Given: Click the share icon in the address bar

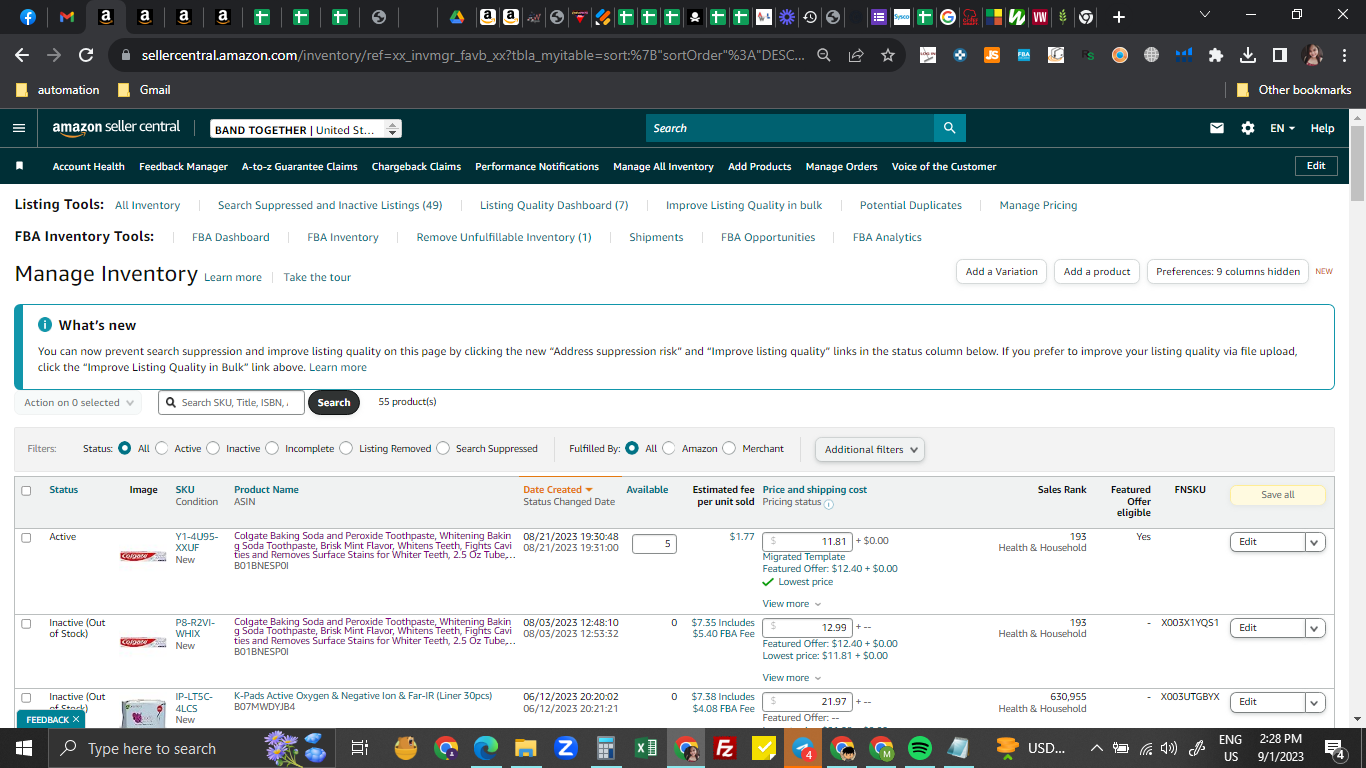Looking at the screenshot, I should [x=856, y=55].
